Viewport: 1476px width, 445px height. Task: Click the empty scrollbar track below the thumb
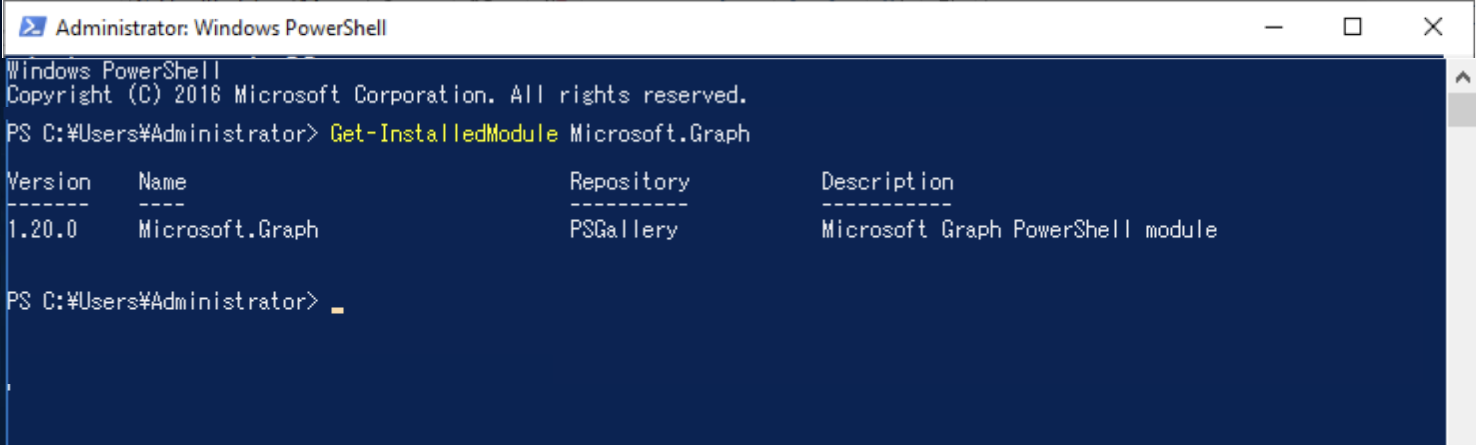(1461, 285)
